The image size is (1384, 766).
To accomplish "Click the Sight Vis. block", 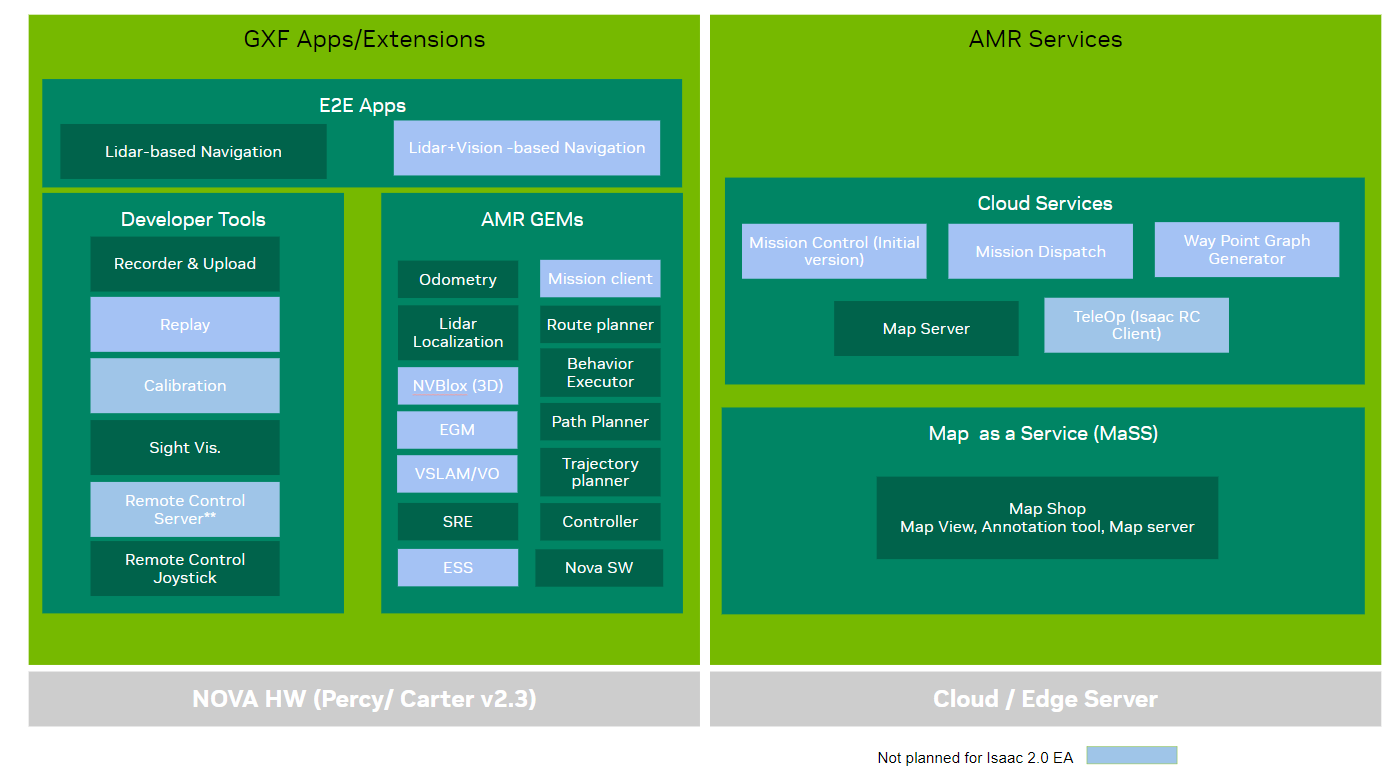I will (185, 448).
